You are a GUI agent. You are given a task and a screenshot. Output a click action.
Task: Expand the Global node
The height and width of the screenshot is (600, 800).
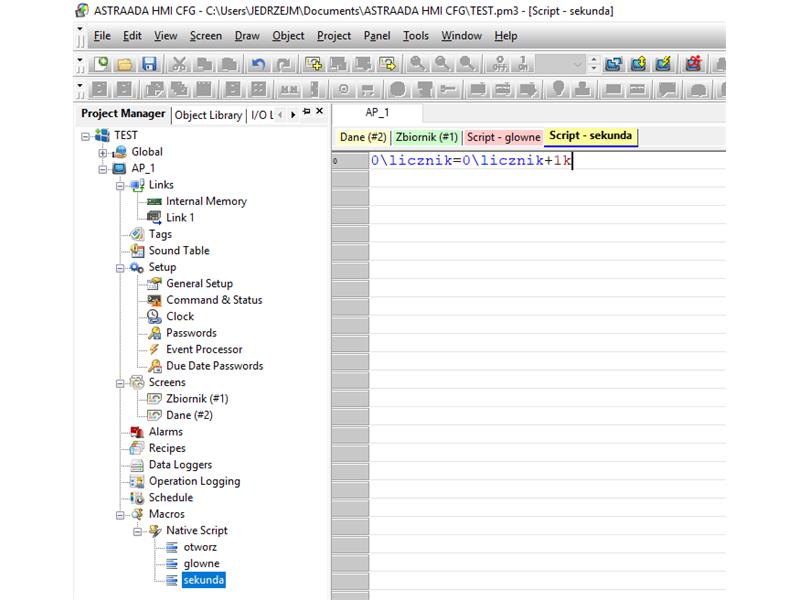(x=103, y=153)
